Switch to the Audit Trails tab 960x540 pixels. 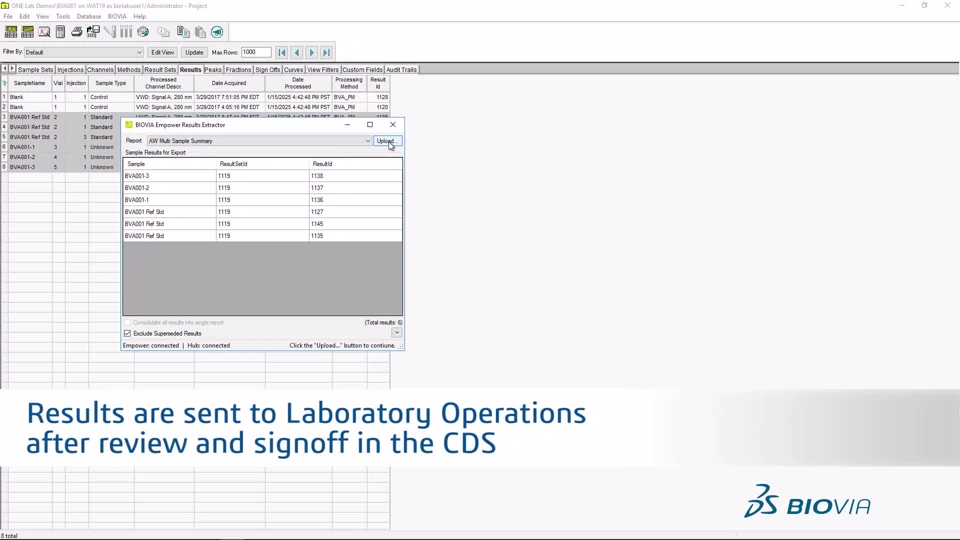click(x=402, y=70)
